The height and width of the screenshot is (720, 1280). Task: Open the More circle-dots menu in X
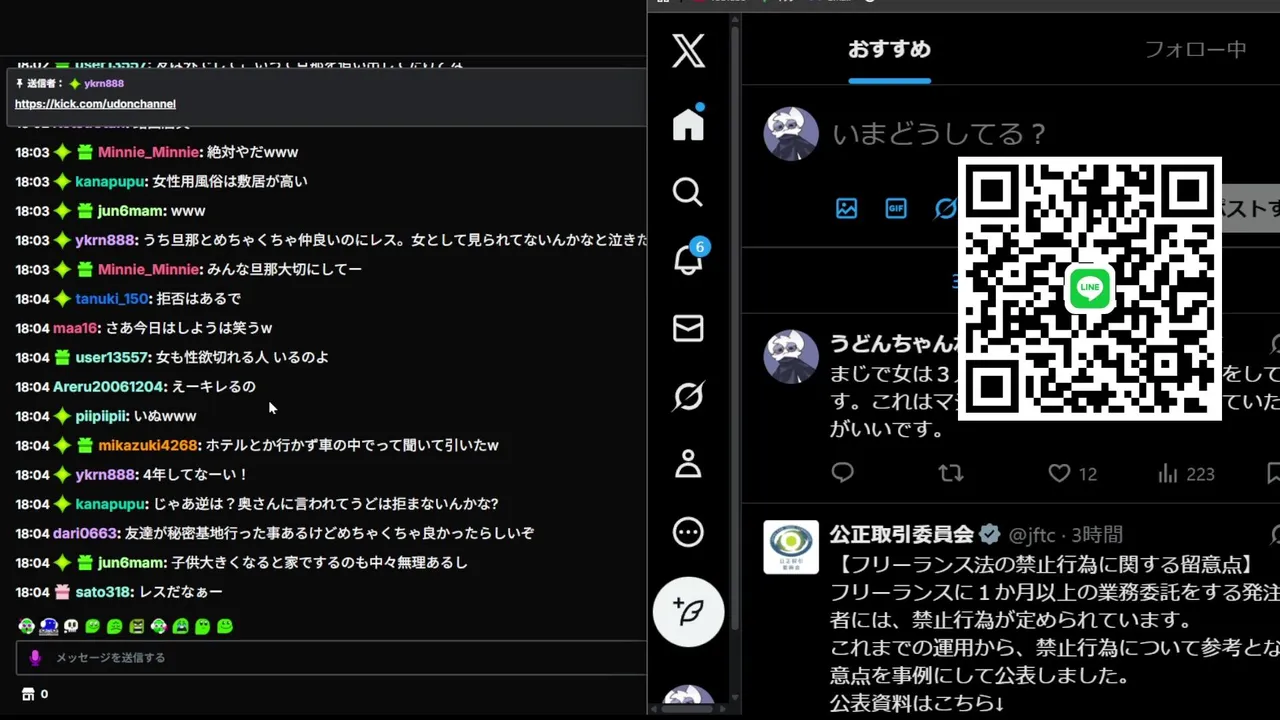pyautogui.click(x=688, y=532)
